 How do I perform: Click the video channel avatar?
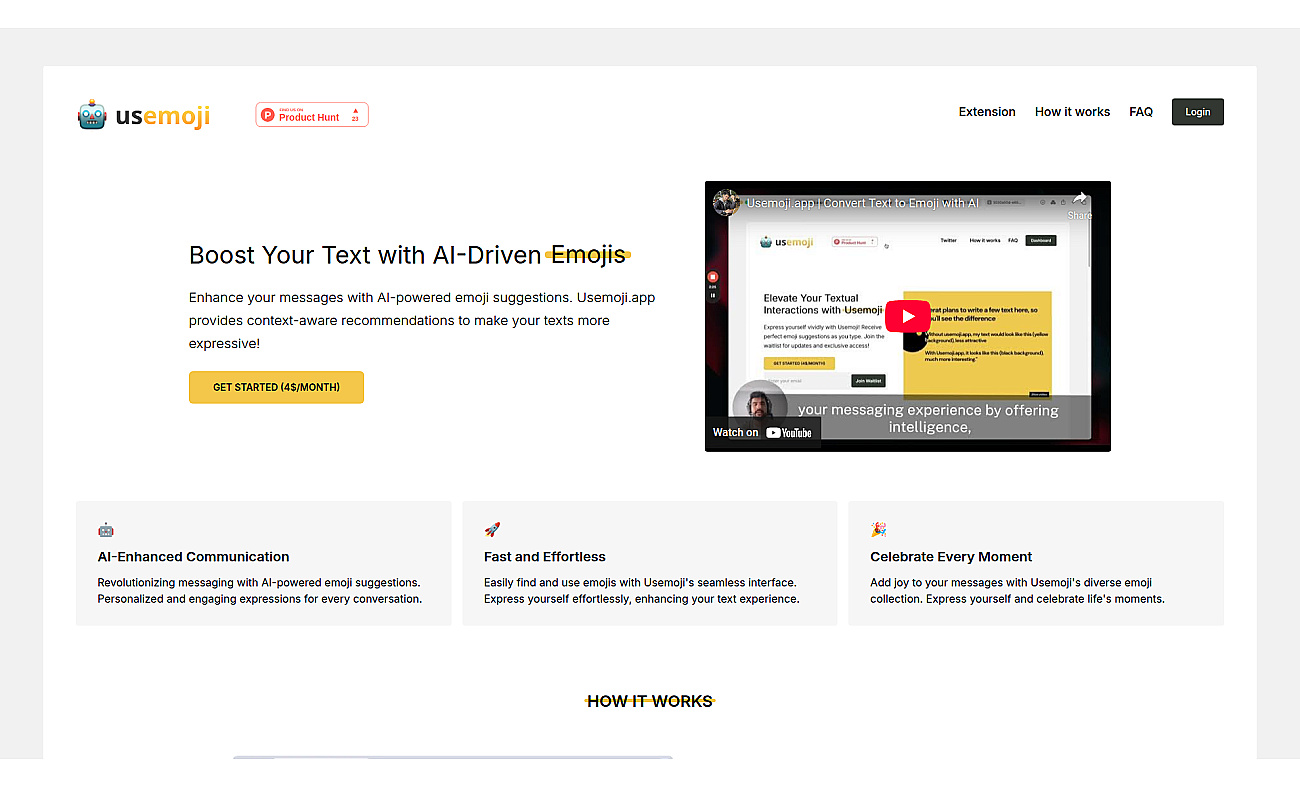pos(726,202)
